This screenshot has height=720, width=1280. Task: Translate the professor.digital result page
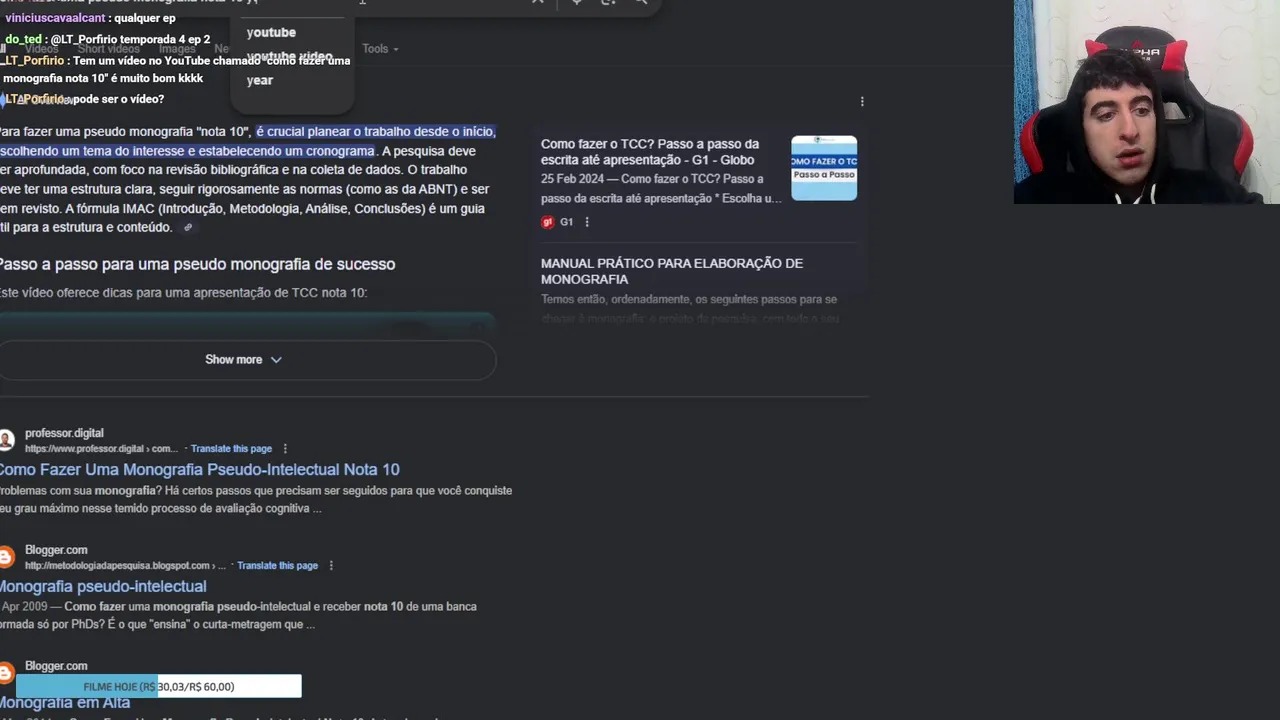231,449
